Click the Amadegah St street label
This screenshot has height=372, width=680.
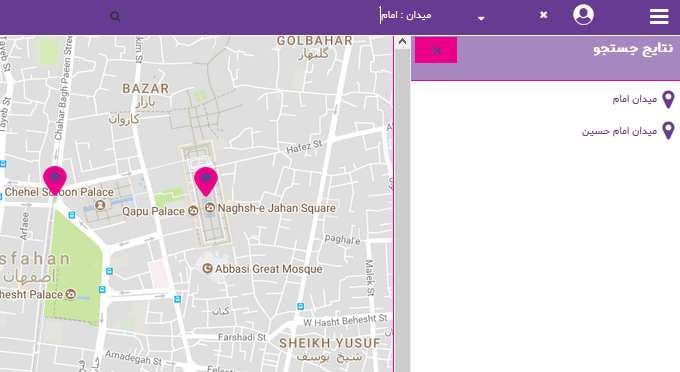(134, 357)
